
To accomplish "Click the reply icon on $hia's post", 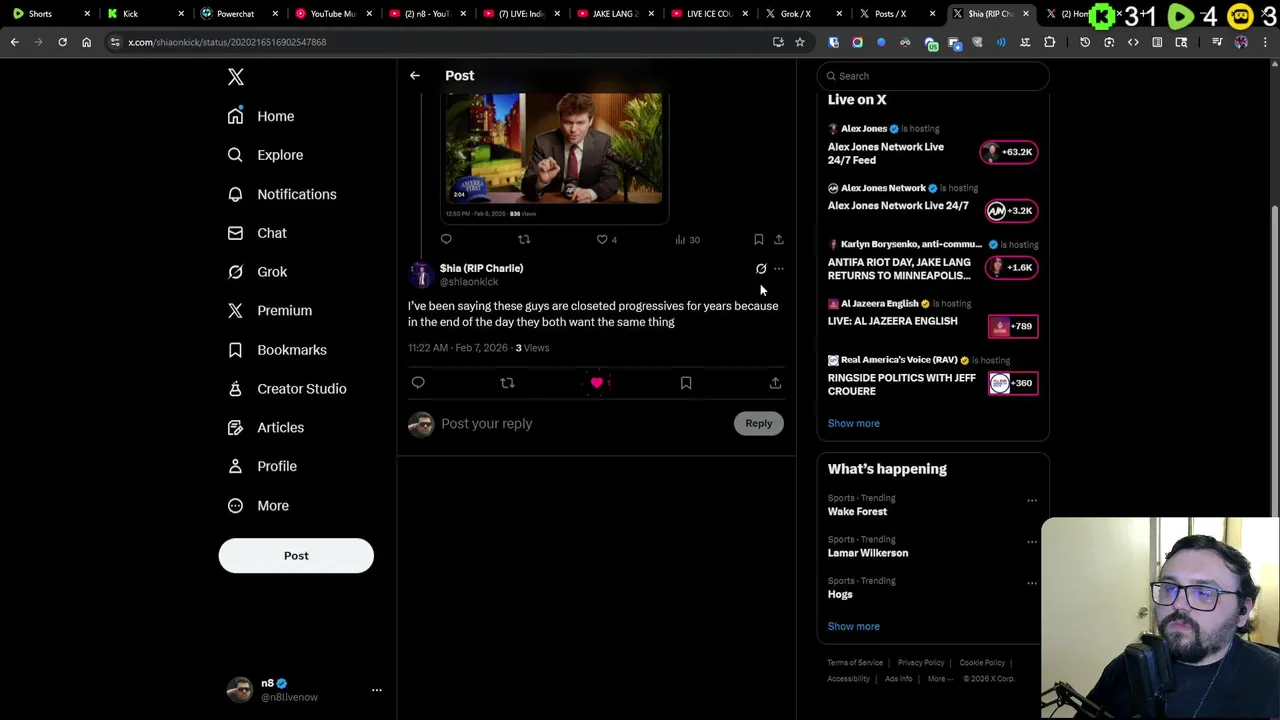I will click(418, 383).
